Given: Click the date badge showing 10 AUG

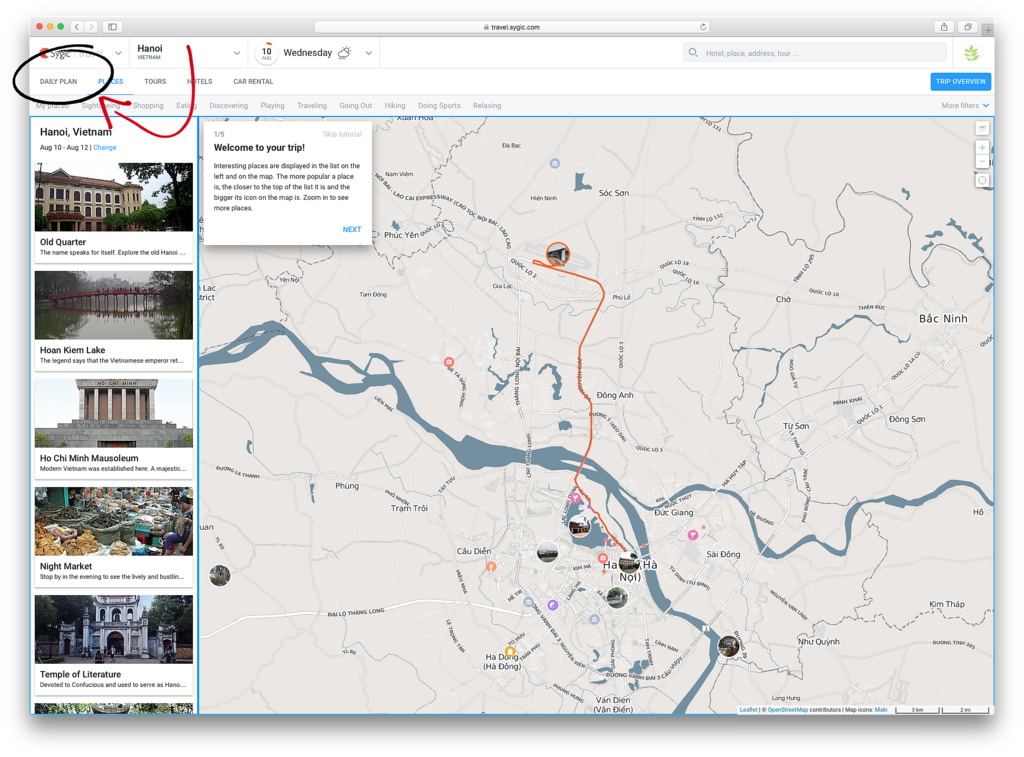Looking at the screenshot, I should point(266,53).
